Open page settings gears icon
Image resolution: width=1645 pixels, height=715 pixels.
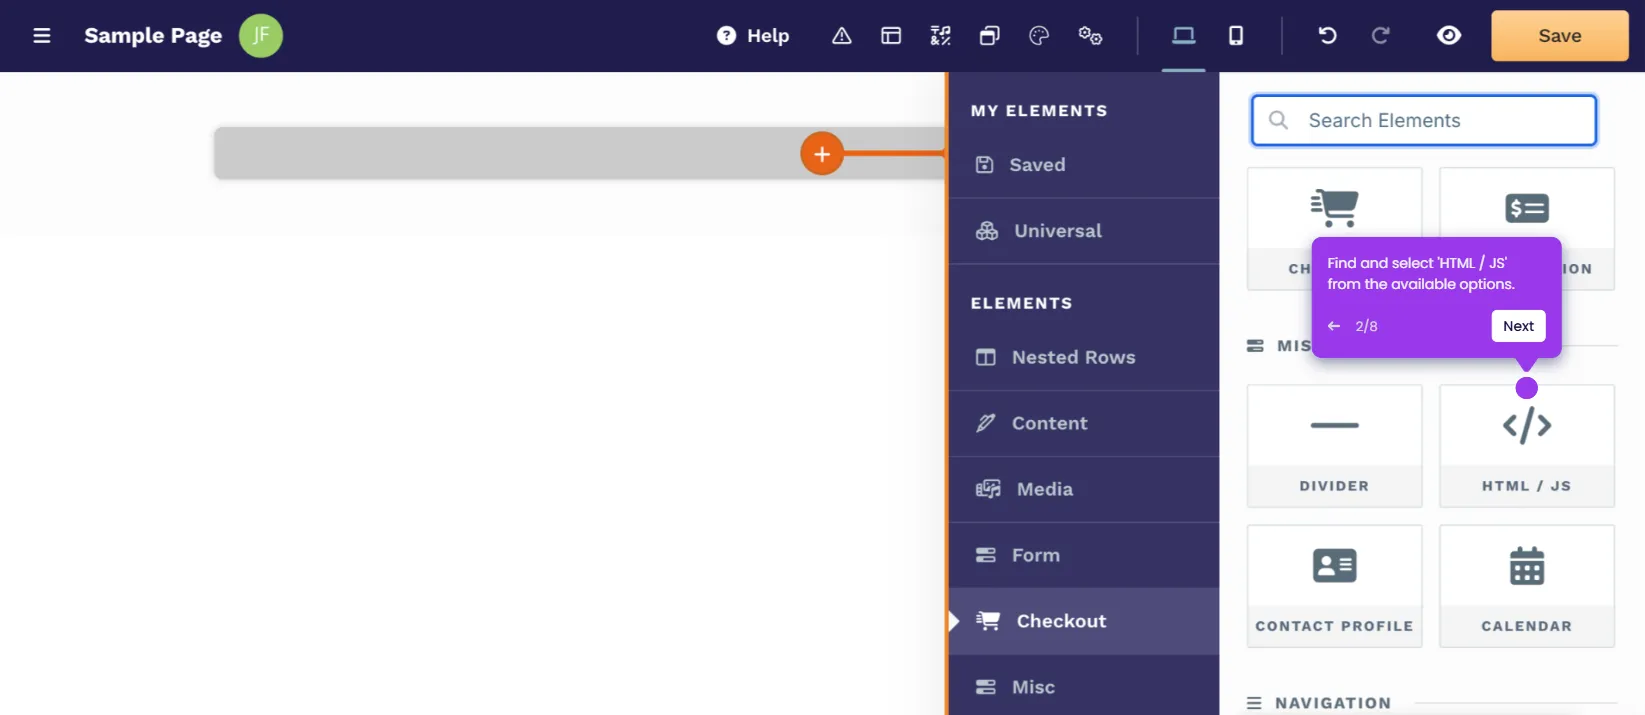click(1090, 36)
